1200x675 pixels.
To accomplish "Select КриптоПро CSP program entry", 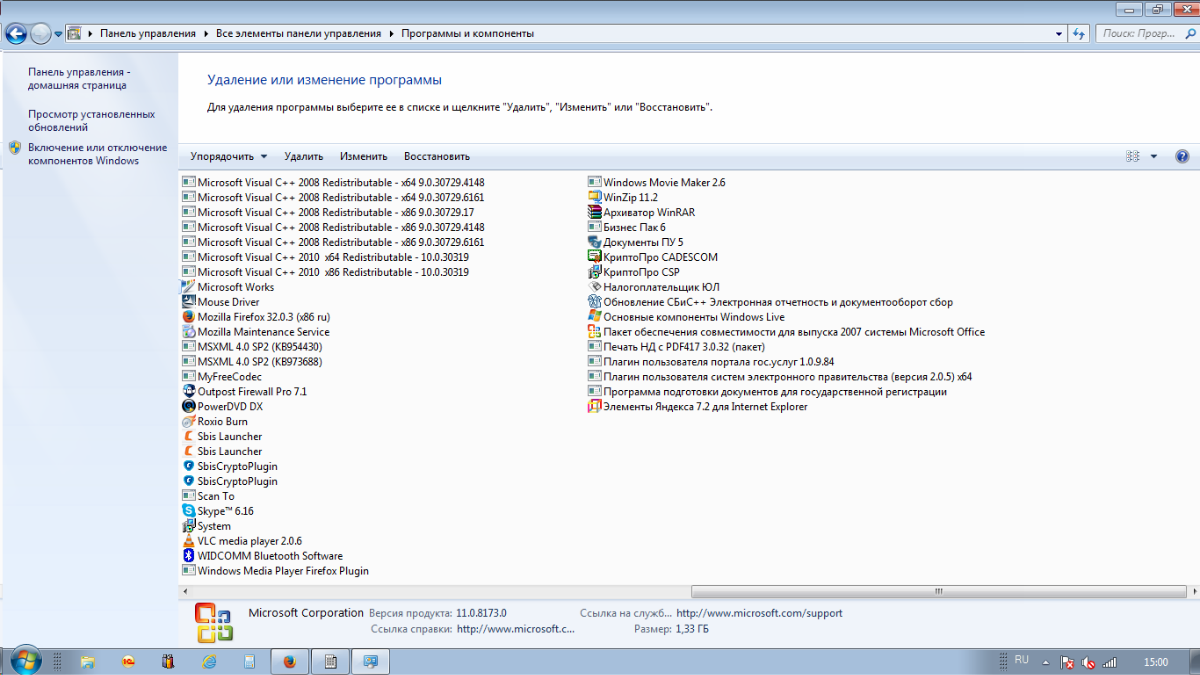I will [641, 272].
